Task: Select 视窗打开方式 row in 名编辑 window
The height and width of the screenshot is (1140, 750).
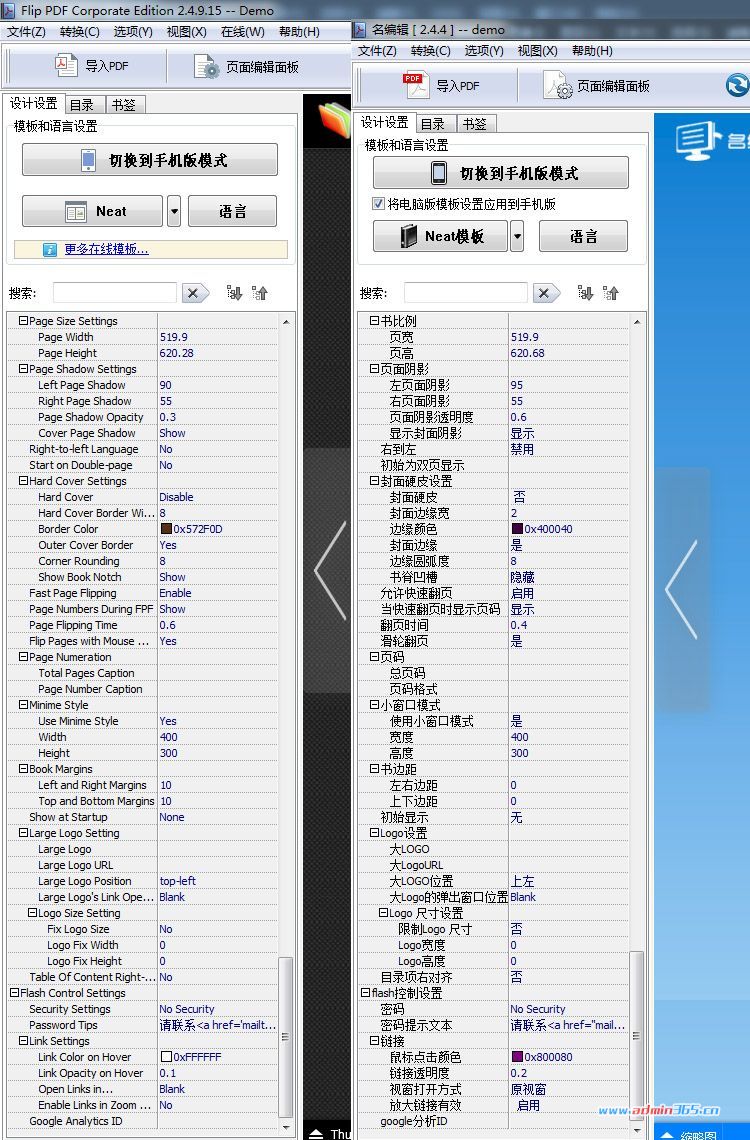Action: (494, 1088)
